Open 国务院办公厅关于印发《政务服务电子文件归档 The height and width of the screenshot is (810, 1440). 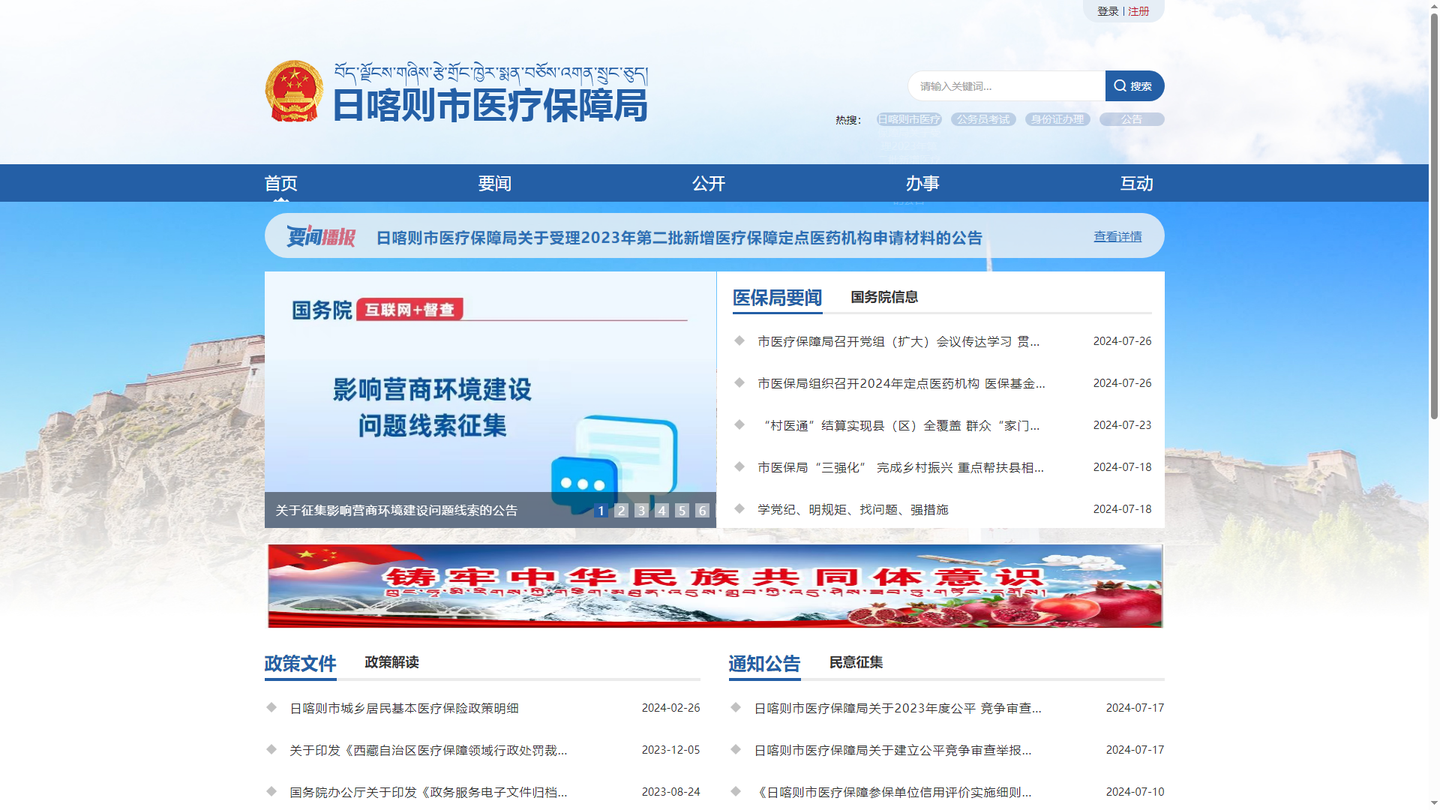428,792
